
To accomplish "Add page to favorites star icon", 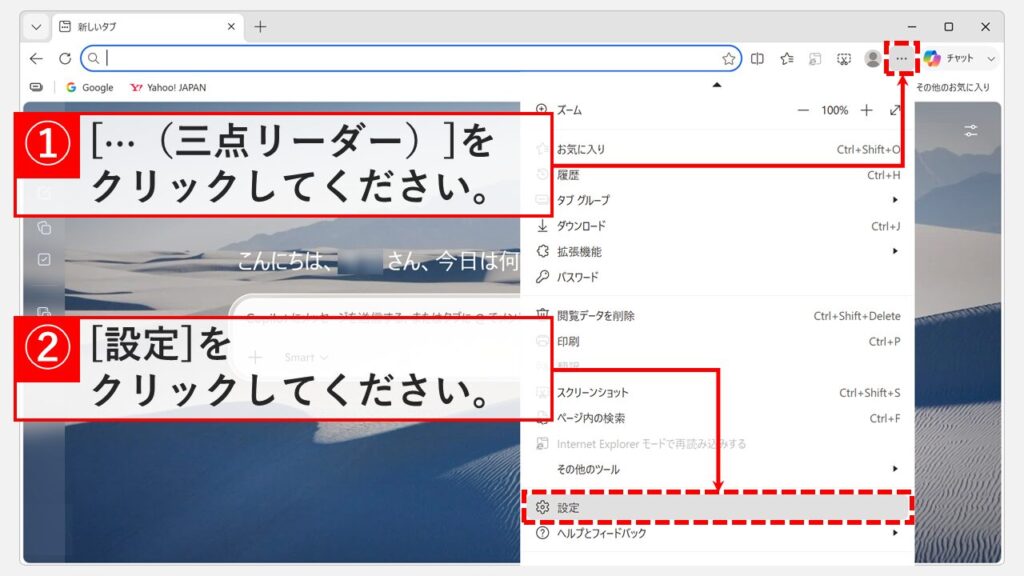I will click(729, 59).
